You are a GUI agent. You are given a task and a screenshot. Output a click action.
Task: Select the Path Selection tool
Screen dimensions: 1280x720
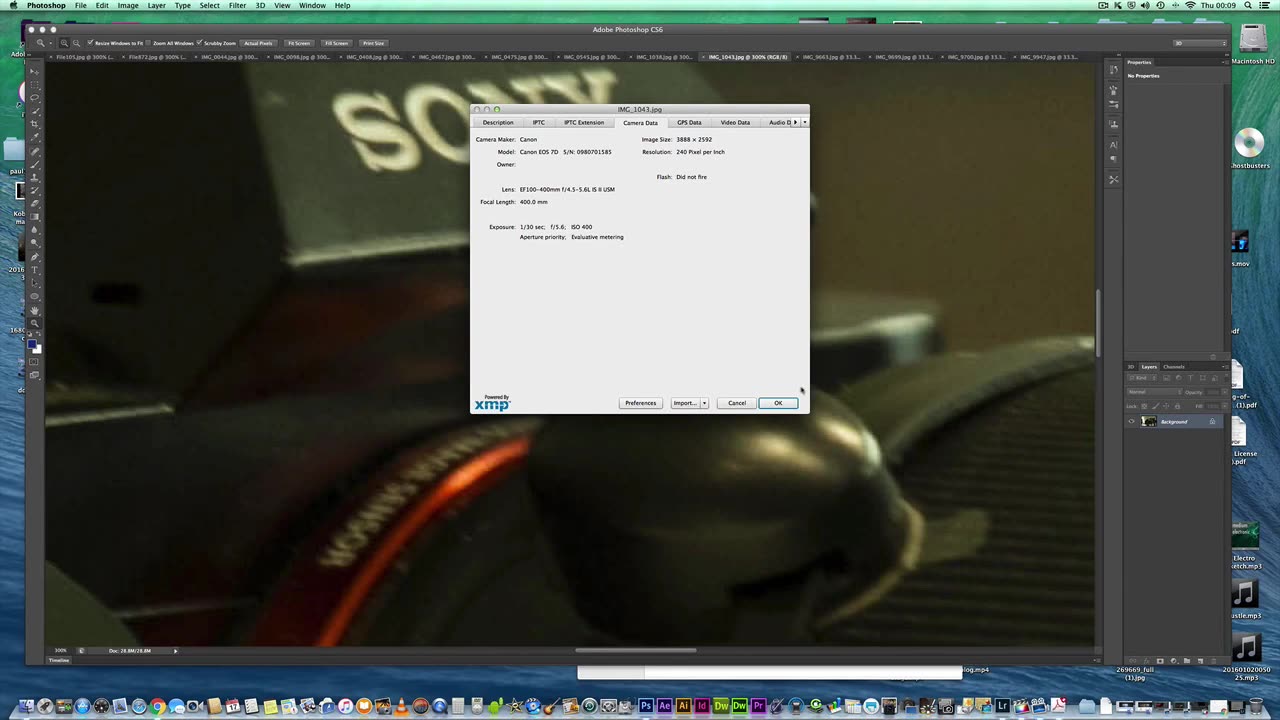tap(33, 283)
